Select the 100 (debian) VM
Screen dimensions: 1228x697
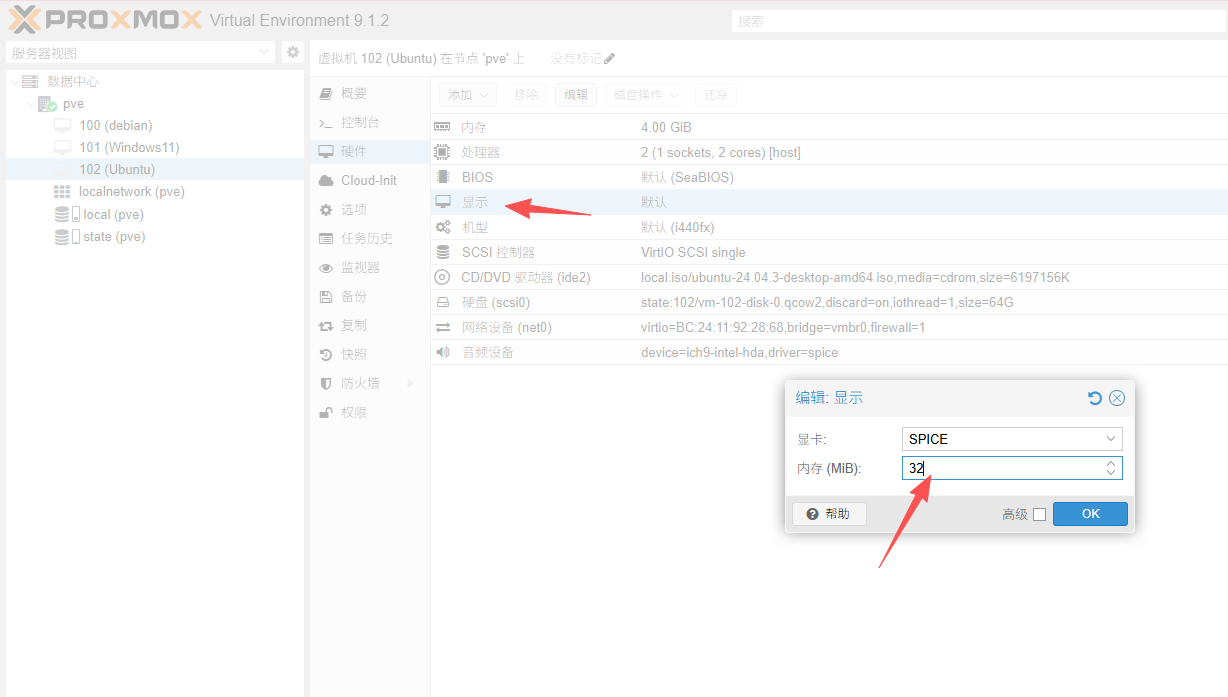(115, 125)
